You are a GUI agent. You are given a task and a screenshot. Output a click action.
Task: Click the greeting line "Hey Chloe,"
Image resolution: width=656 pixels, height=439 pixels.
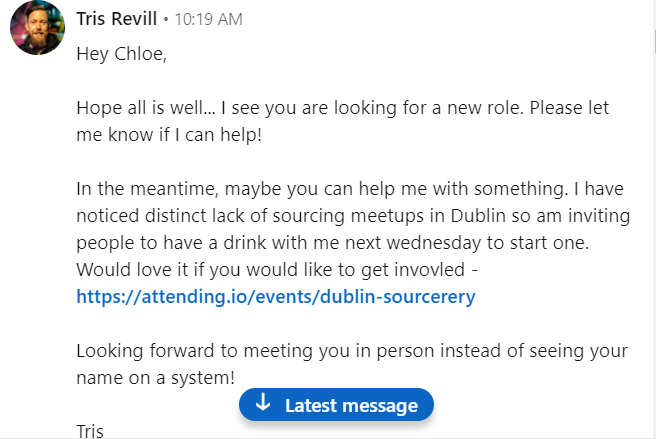pos(122,54)
